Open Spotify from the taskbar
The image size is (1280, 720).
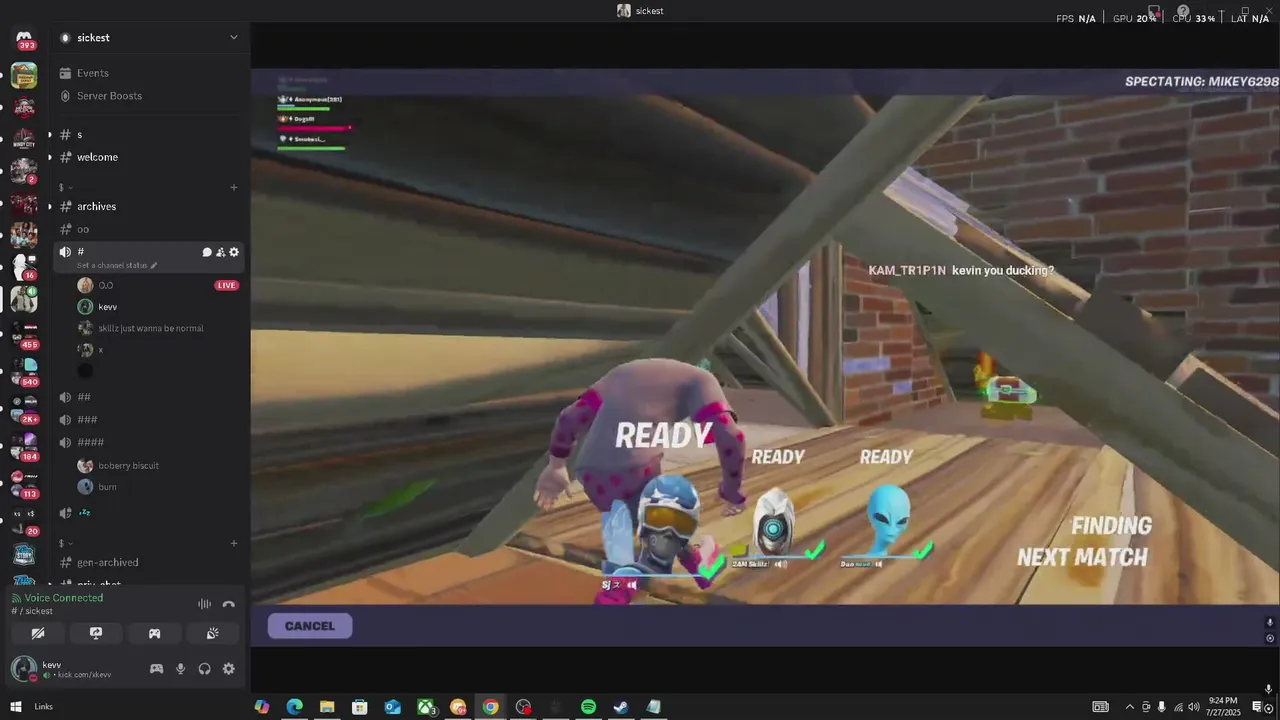pyautogui.click(x=588, y=707)
